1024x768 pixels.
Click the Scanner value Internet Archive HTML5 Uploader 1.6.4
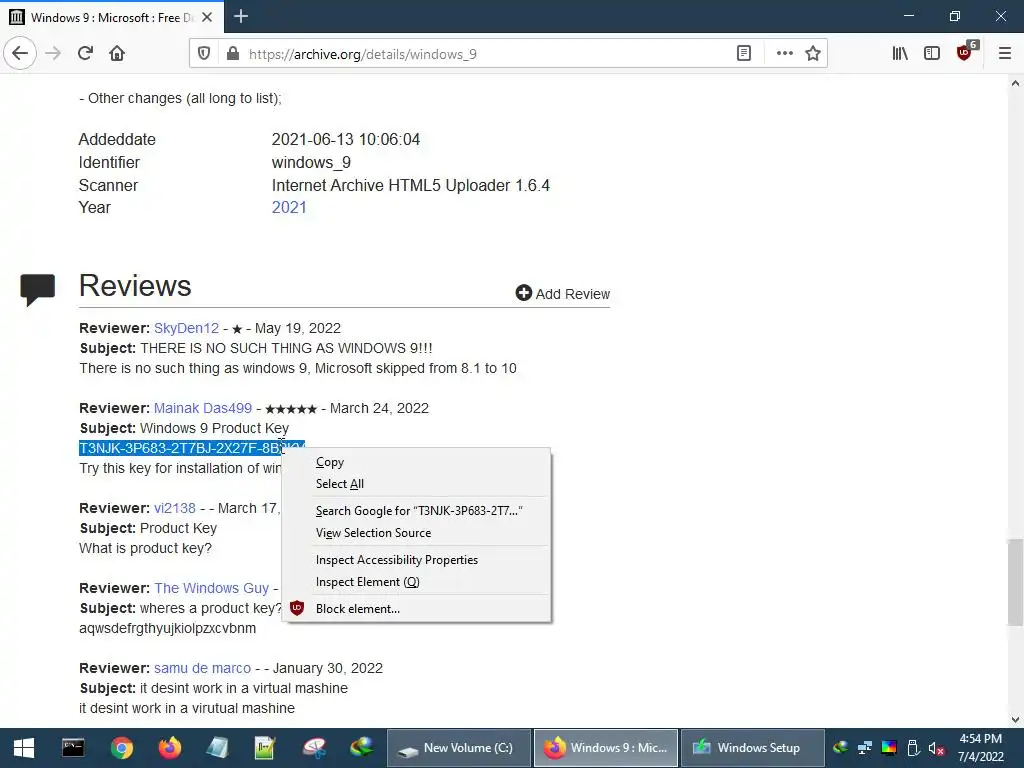point(410,185)
